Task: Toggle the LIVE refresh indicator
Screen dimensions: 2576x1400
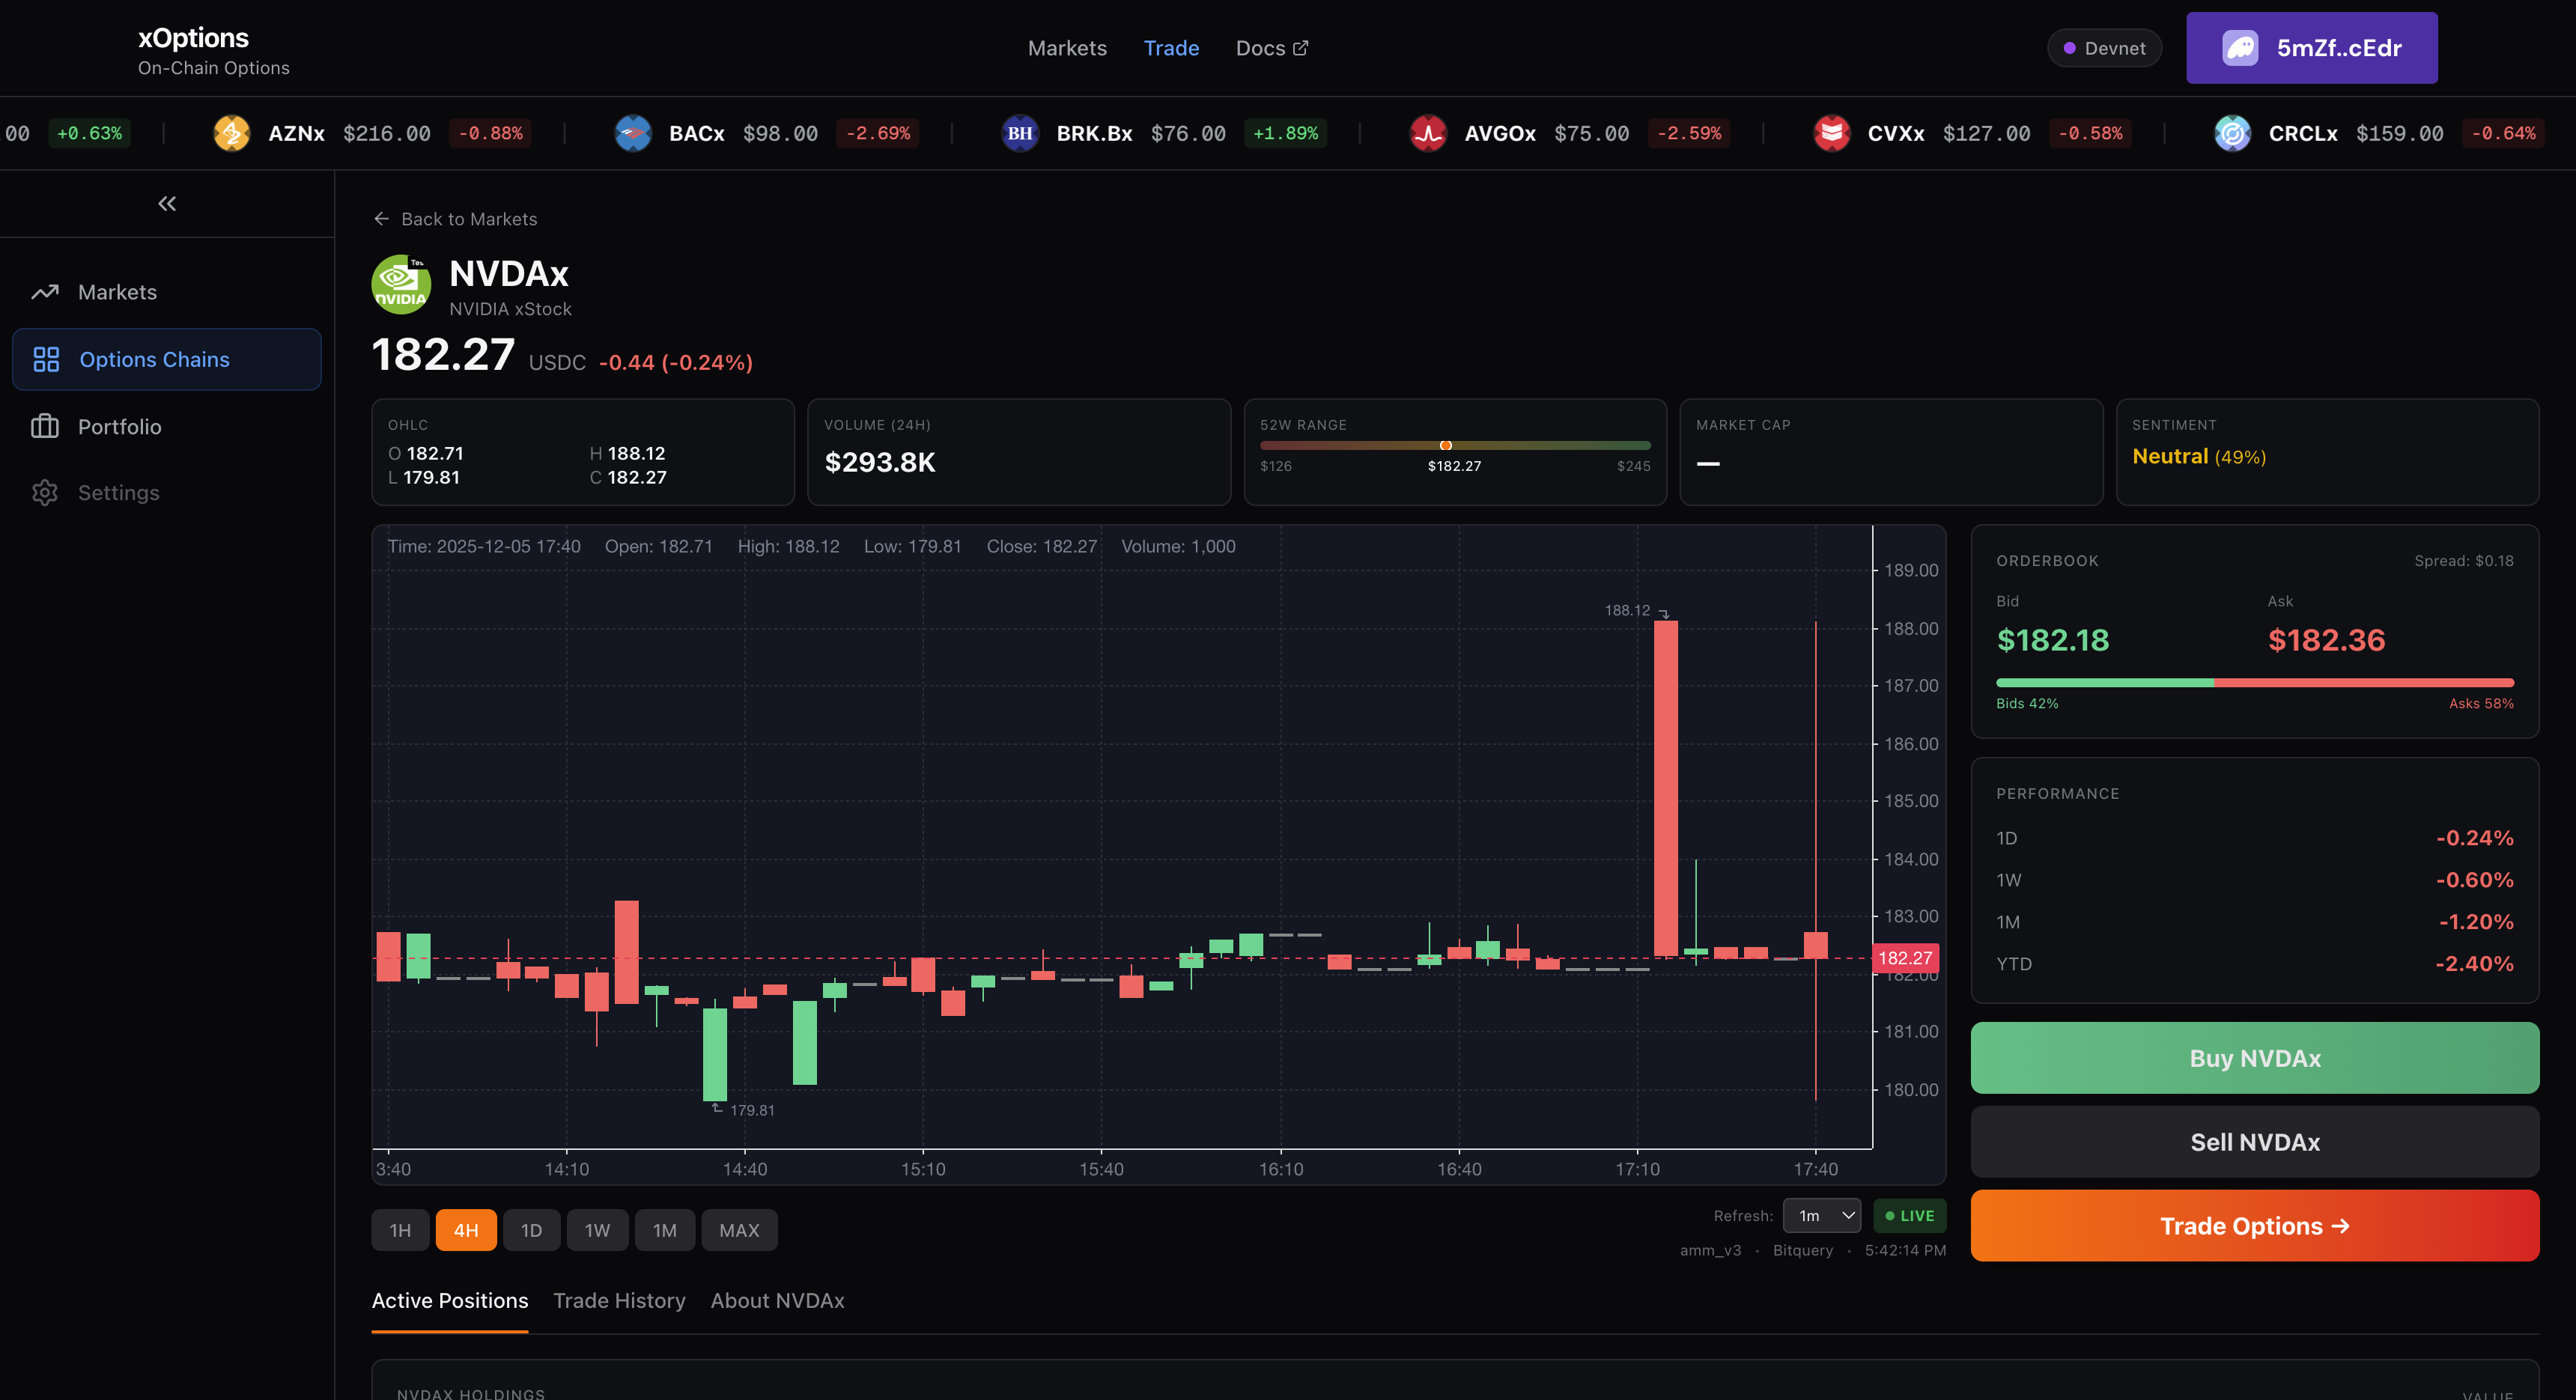Action: [x=1909, y=1216]
